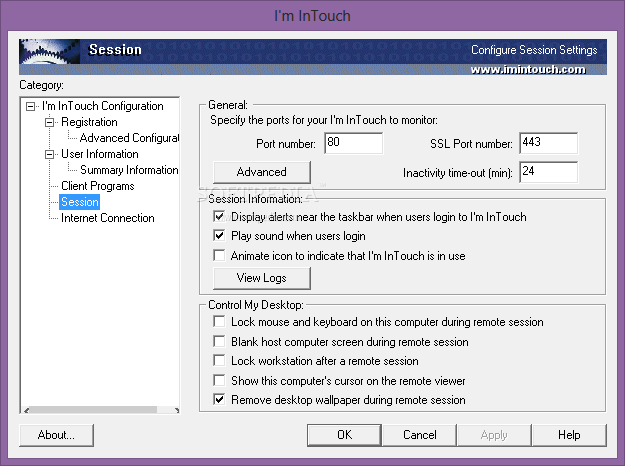The height and width of the screenshot is (466, 625).
Task: Click the "I'm InTouch" window title
Action: coord(312,16)
